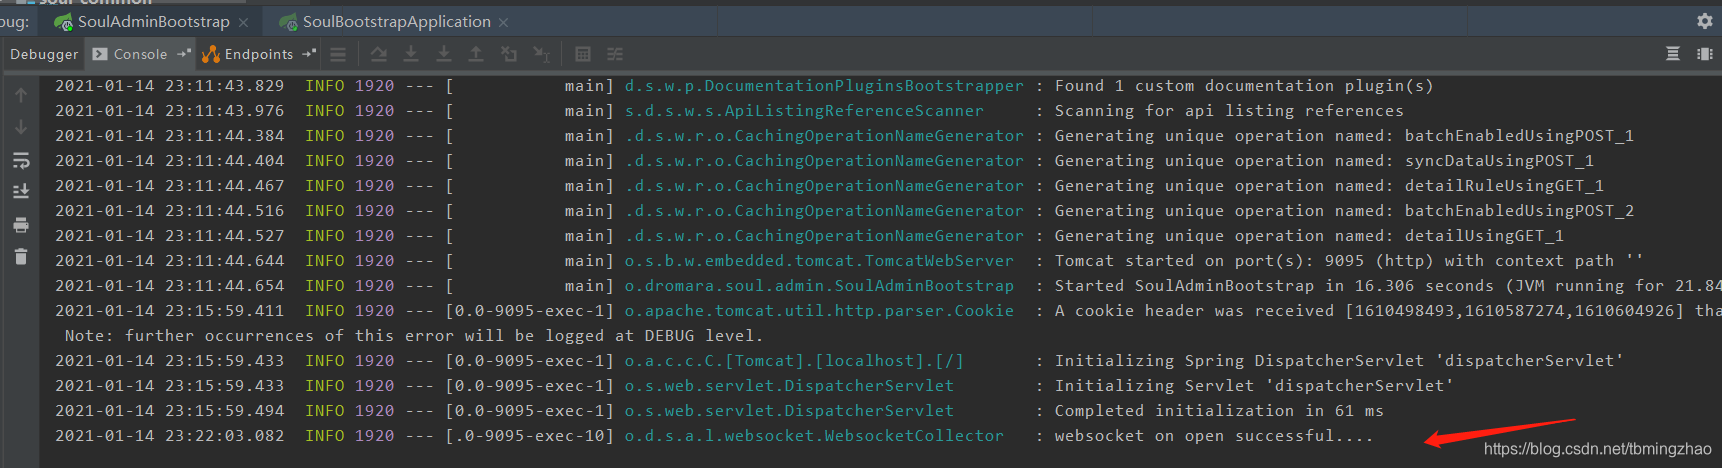This screenshot has height=468, width=1722.
Task: Open the Layout Settings icon
Action: pos(1705,54)
